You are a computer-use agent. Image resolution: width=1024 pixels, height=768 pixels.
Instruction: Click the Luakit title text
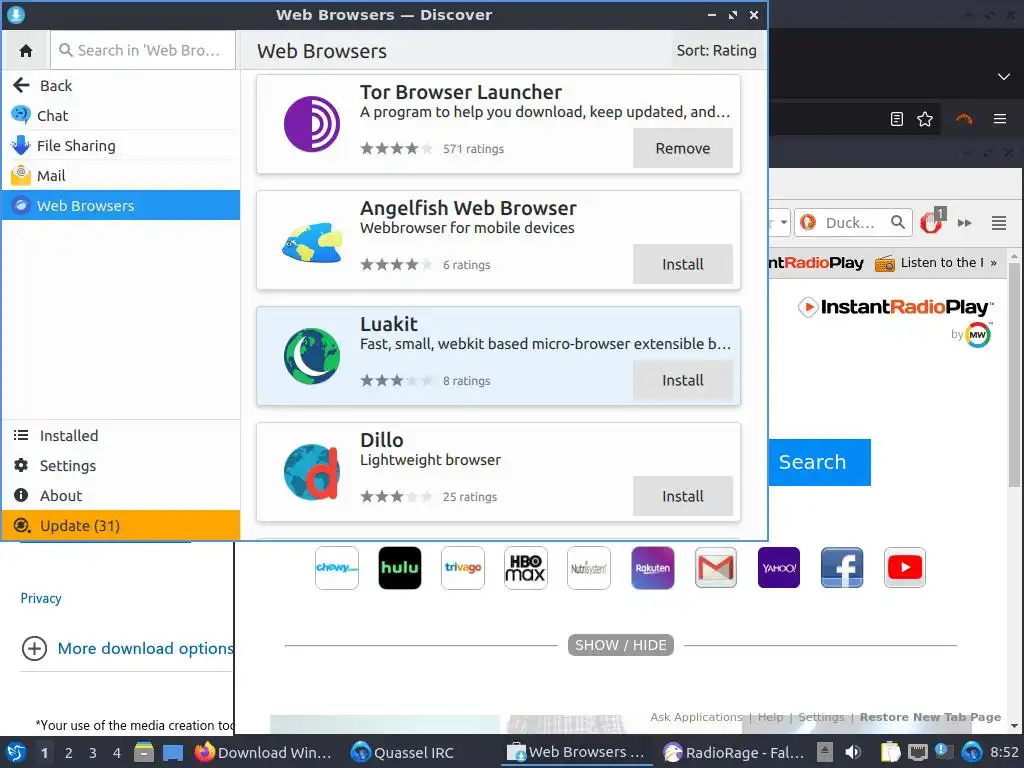(389, 324)
